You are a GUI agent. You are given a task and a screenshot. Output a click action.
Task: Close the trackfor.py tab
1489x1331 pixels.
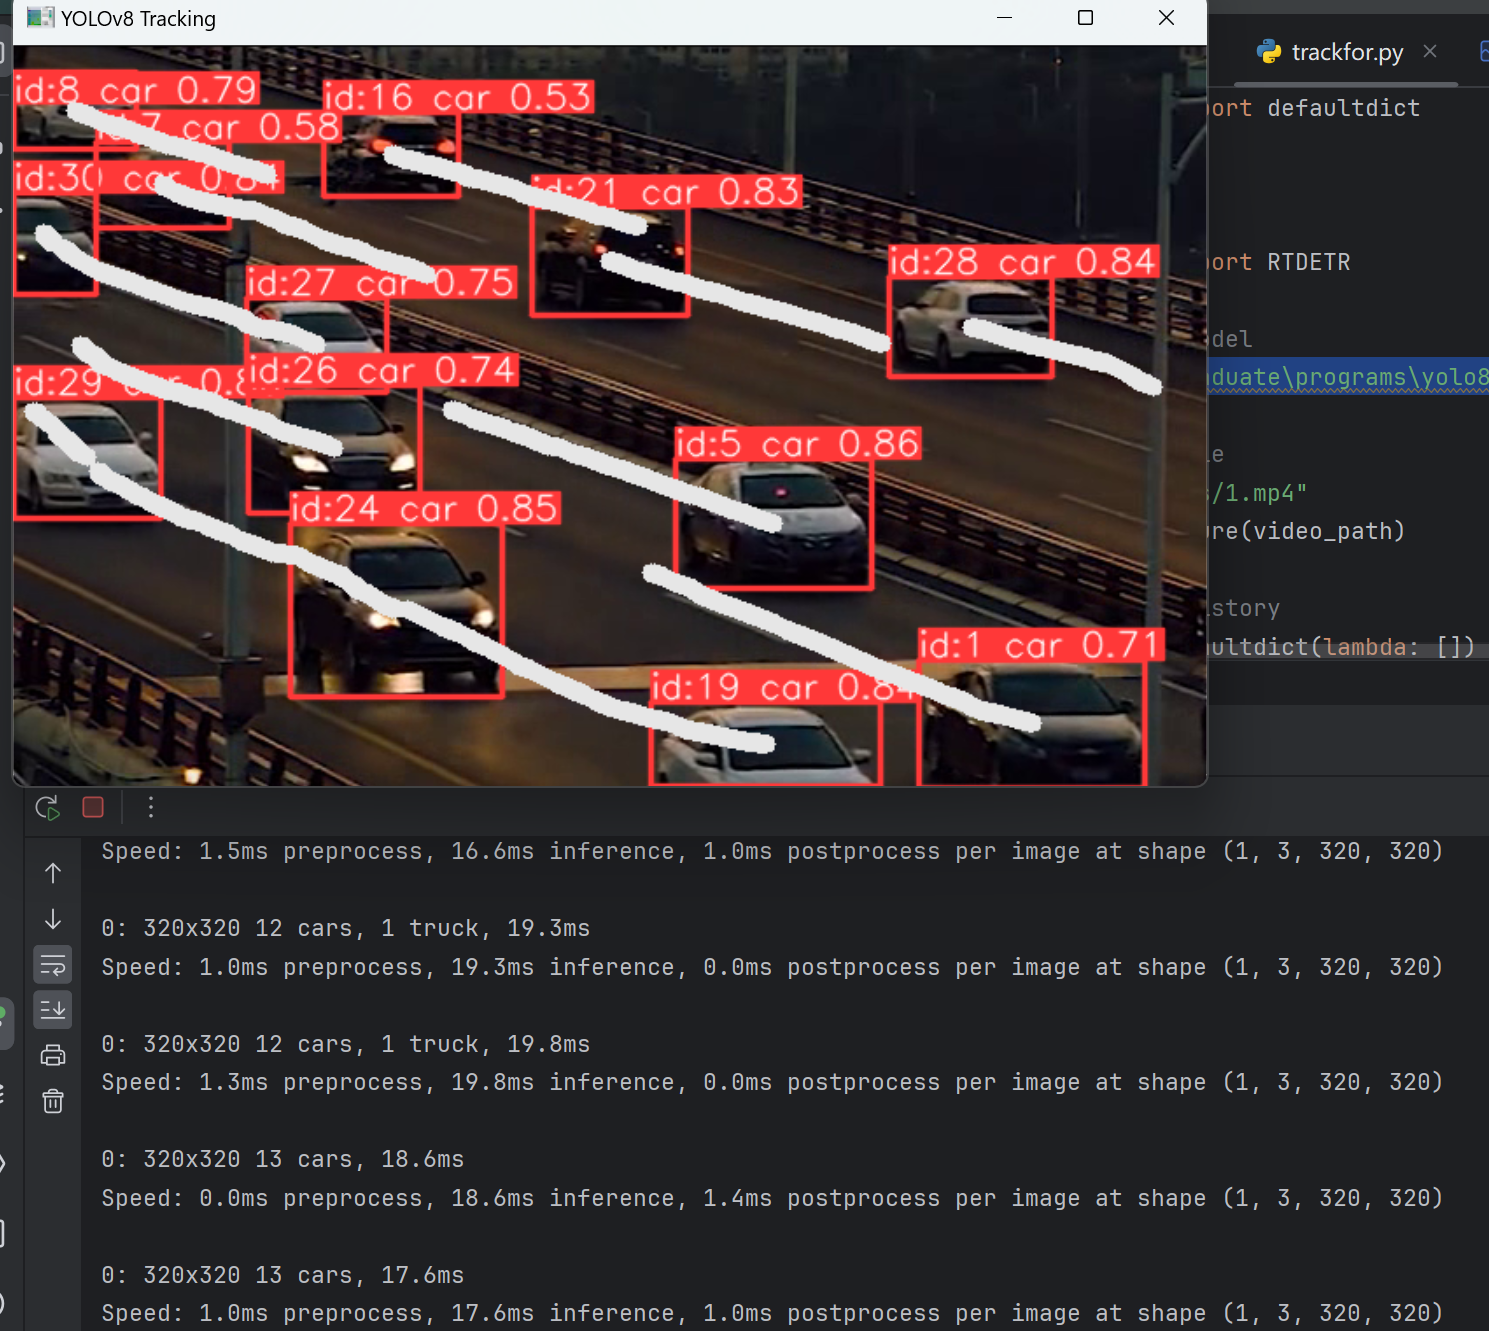[x=1430, y=51]
